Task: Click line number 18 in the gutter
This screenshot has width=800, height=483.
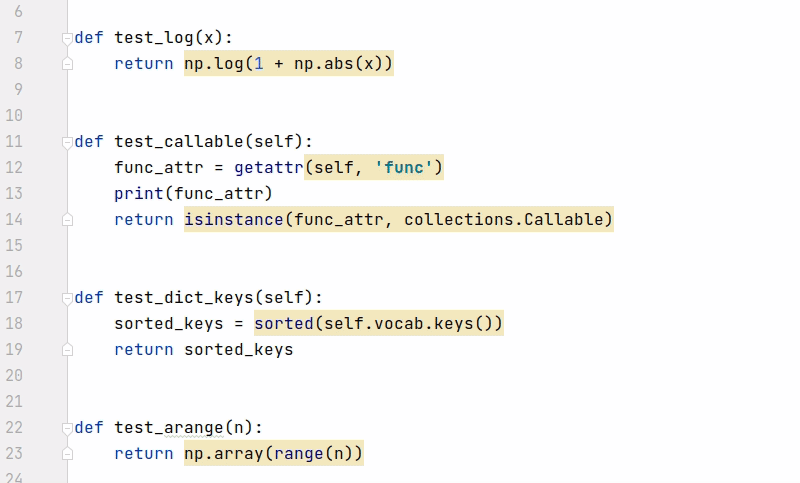Action: (14, 324)
